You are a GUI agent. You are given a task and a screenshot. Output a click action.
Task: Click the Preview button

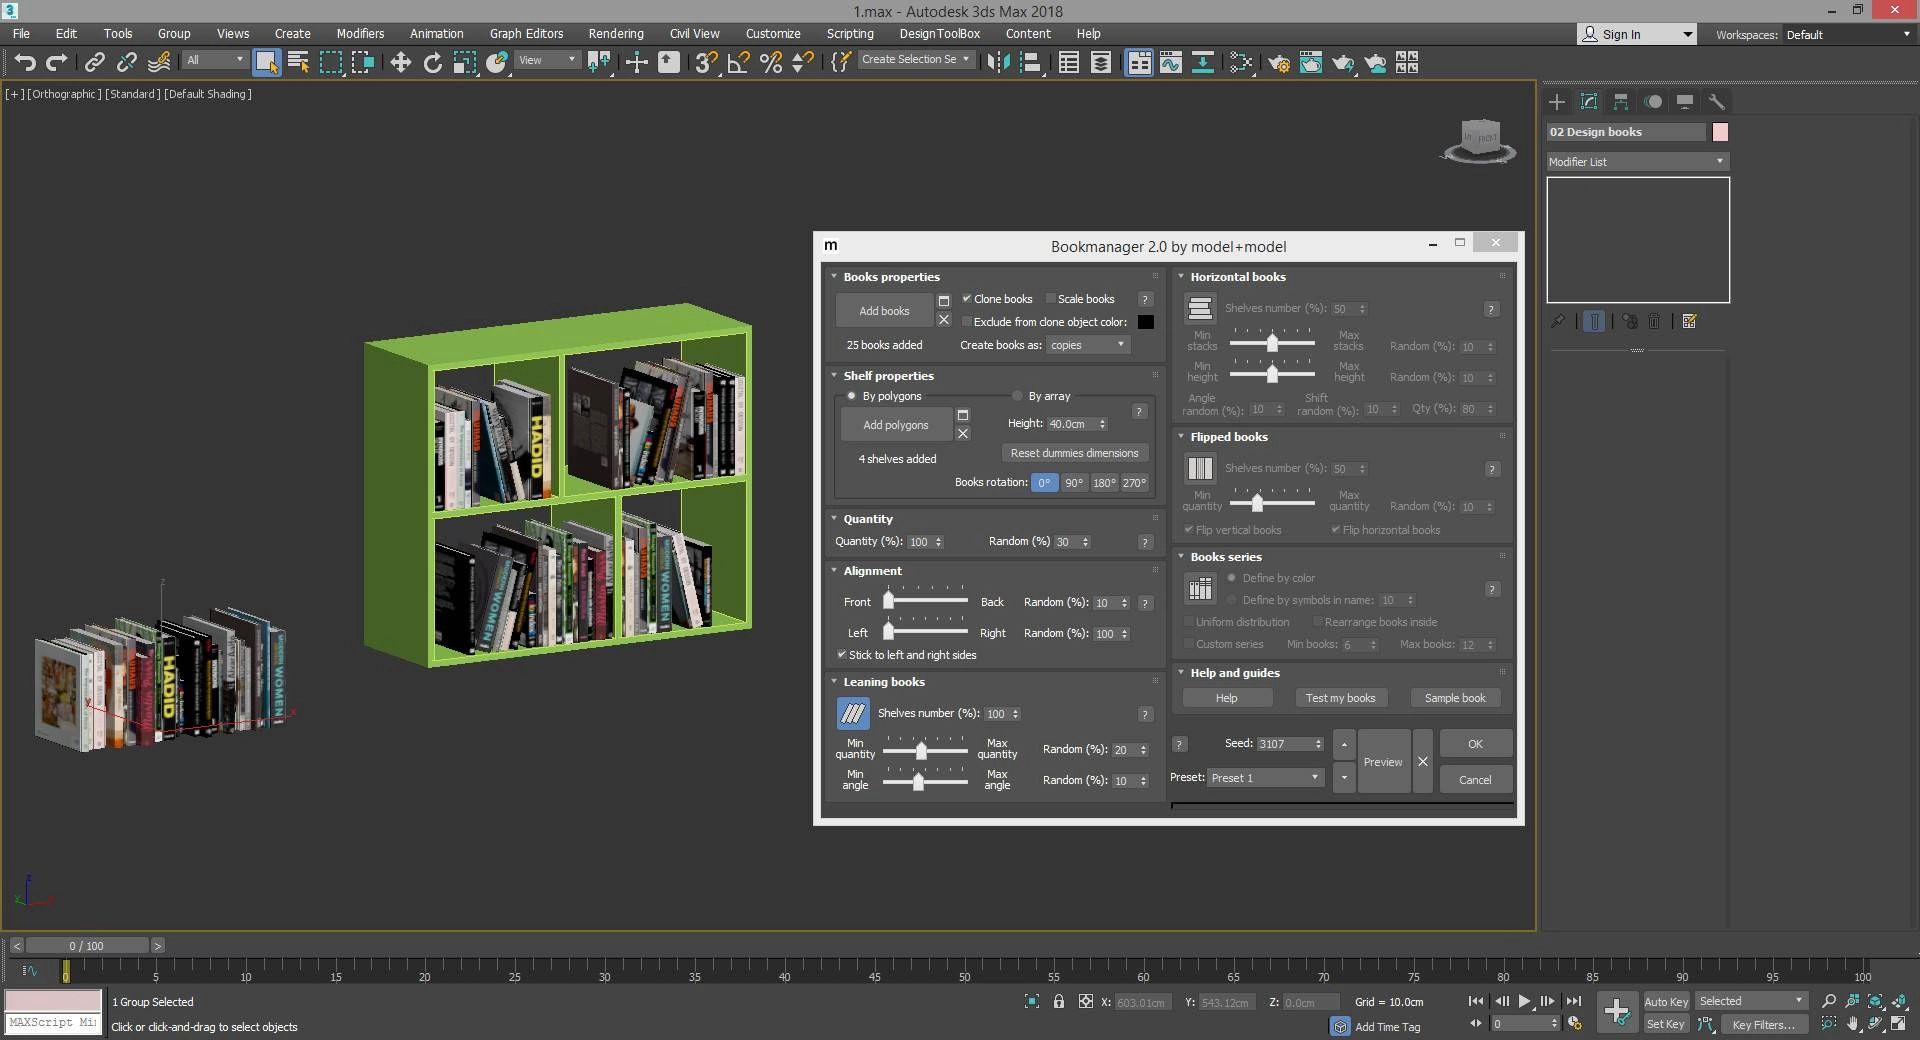tap(1383, 762)
